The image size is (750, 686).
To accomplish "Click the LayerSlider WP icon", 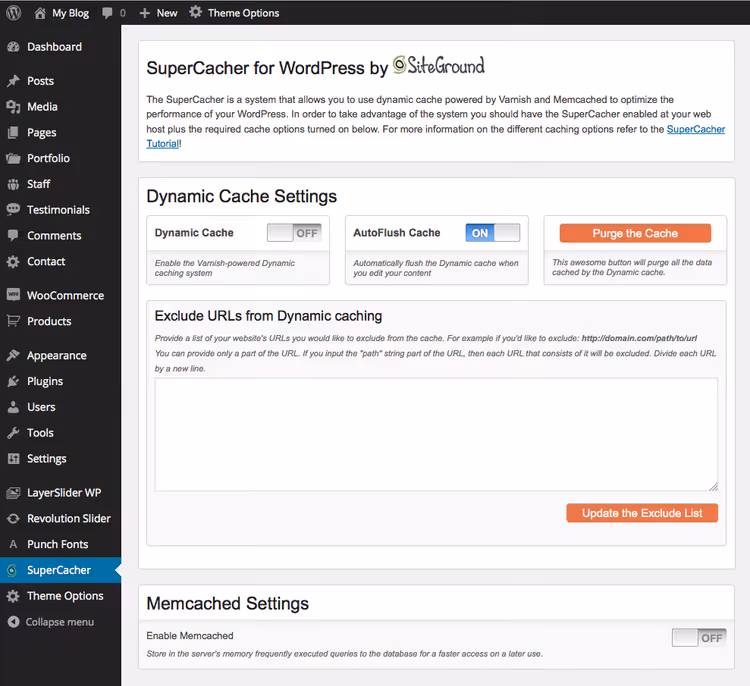I will [13, 493].
